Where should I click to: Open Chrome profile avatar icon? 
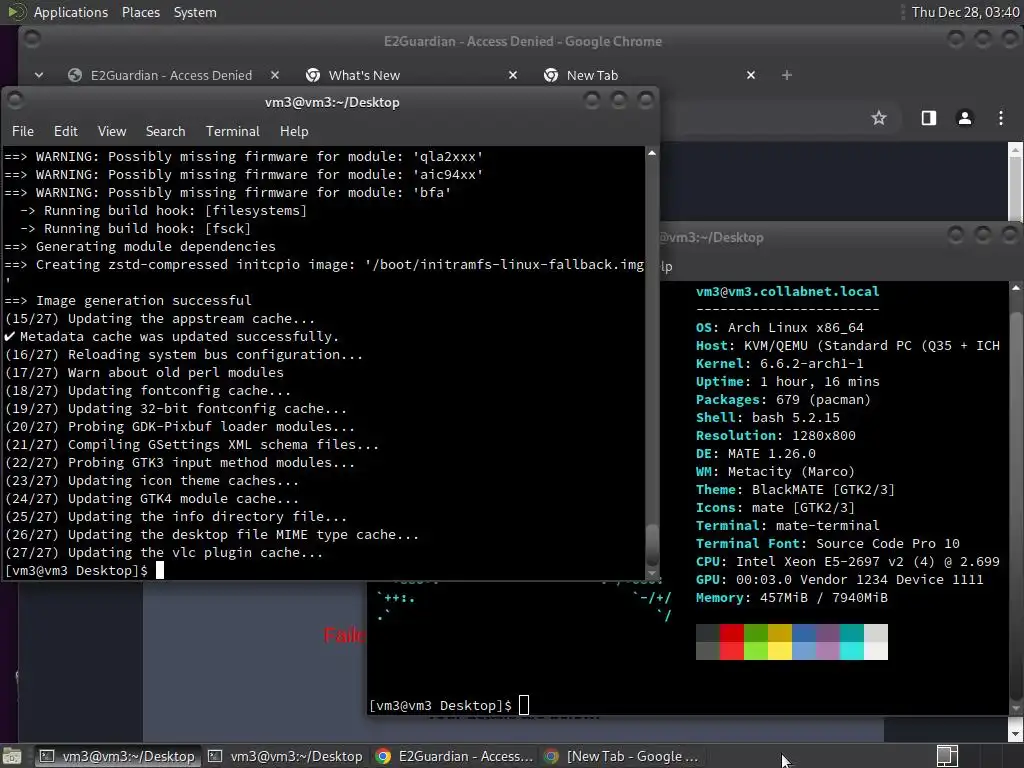point(965,118)
